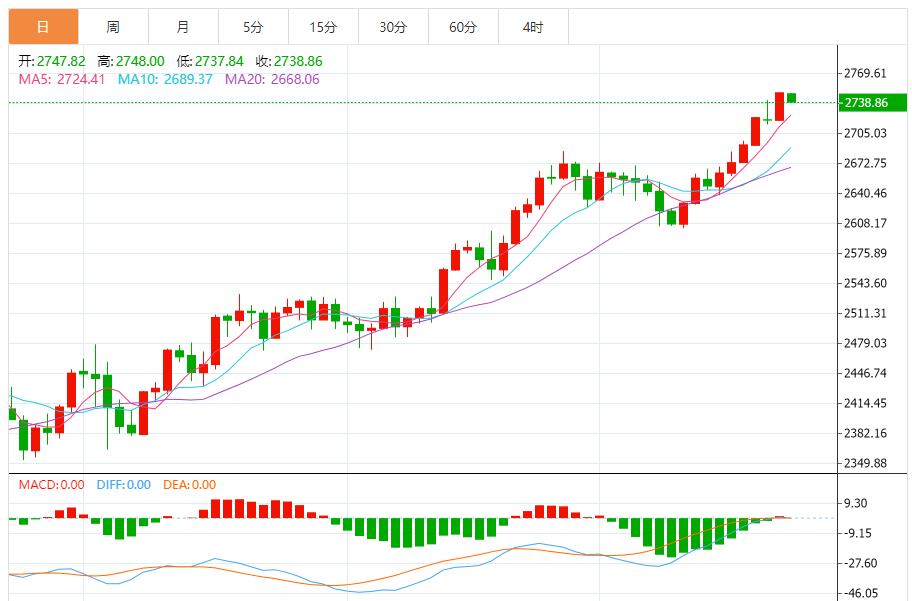Click the DEA: 0.00 legend label

(x=190, y=485)
